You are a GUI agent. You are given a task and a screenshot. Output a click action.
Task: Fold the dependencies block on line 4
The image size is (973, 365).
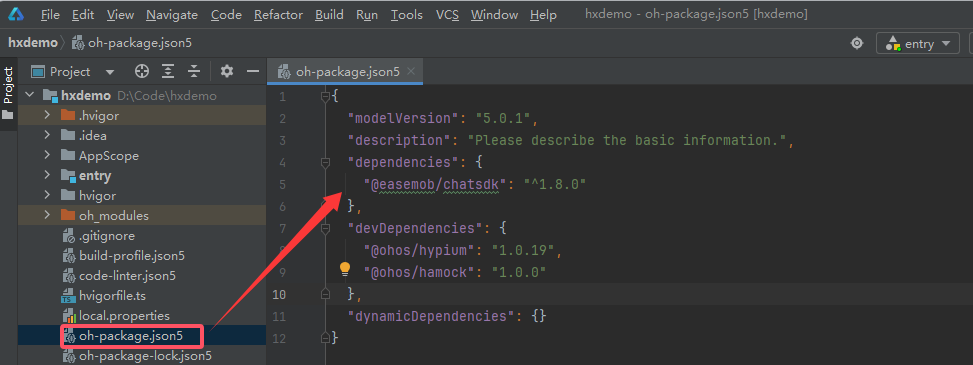pyautogui.click(x=324, y=163)
